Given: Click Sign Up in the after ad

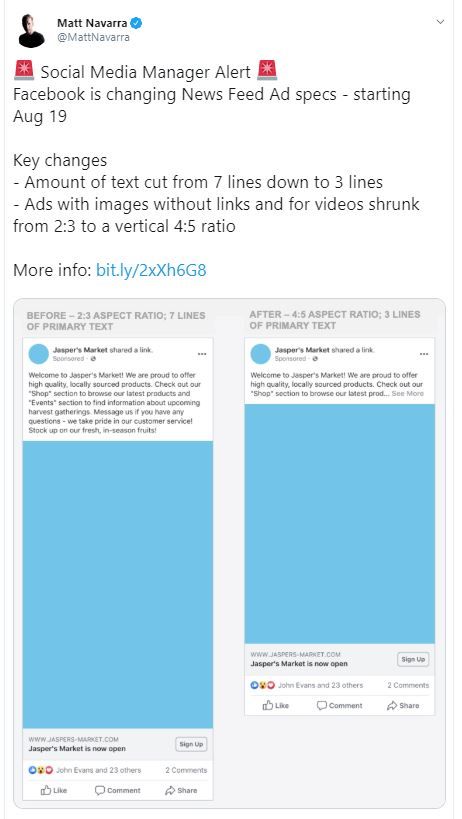Looking at the screenshot, I should tap(413, 659).
